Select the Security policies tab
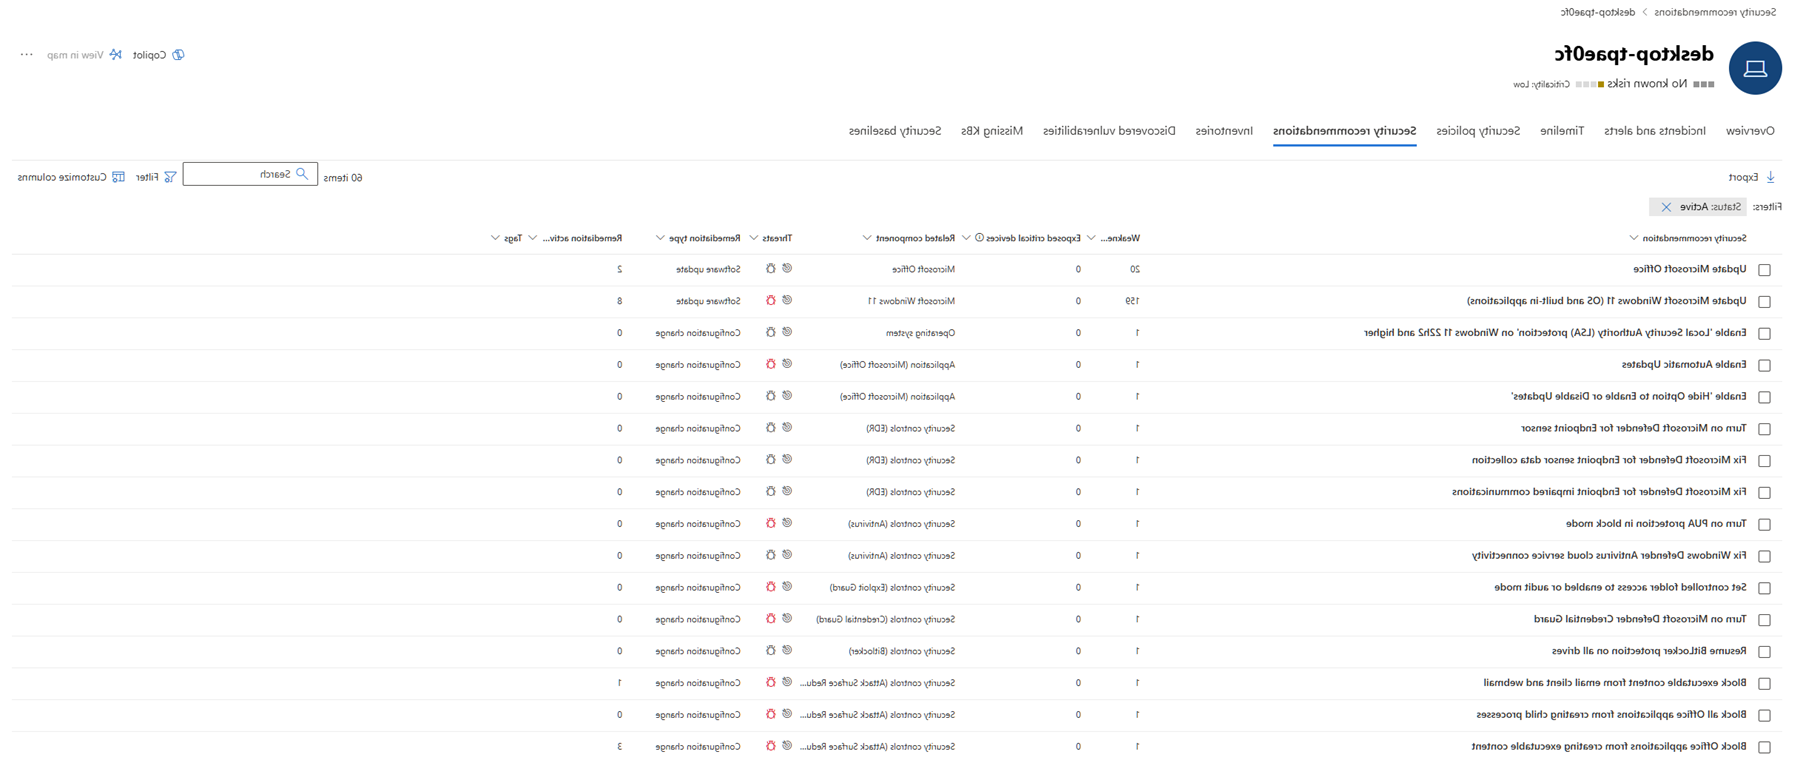Screen dimensions: 1800x760 click(x=1478, y=131)
